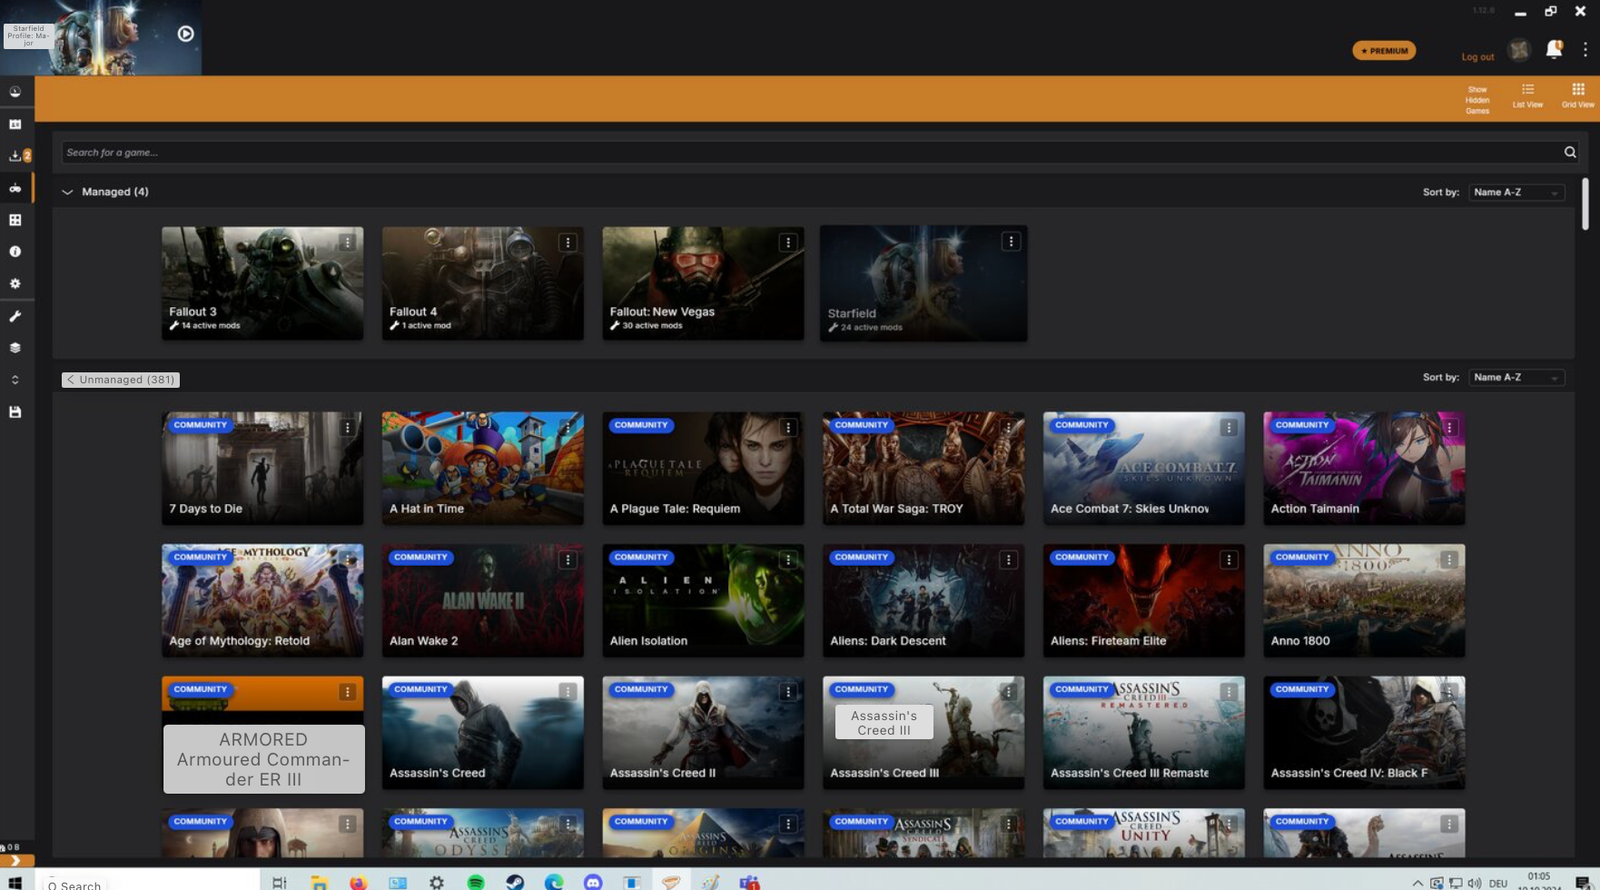The image size is (1600, 890).
Task: Select the Games controller sidebar icon
Action: (x=15, y=188)
